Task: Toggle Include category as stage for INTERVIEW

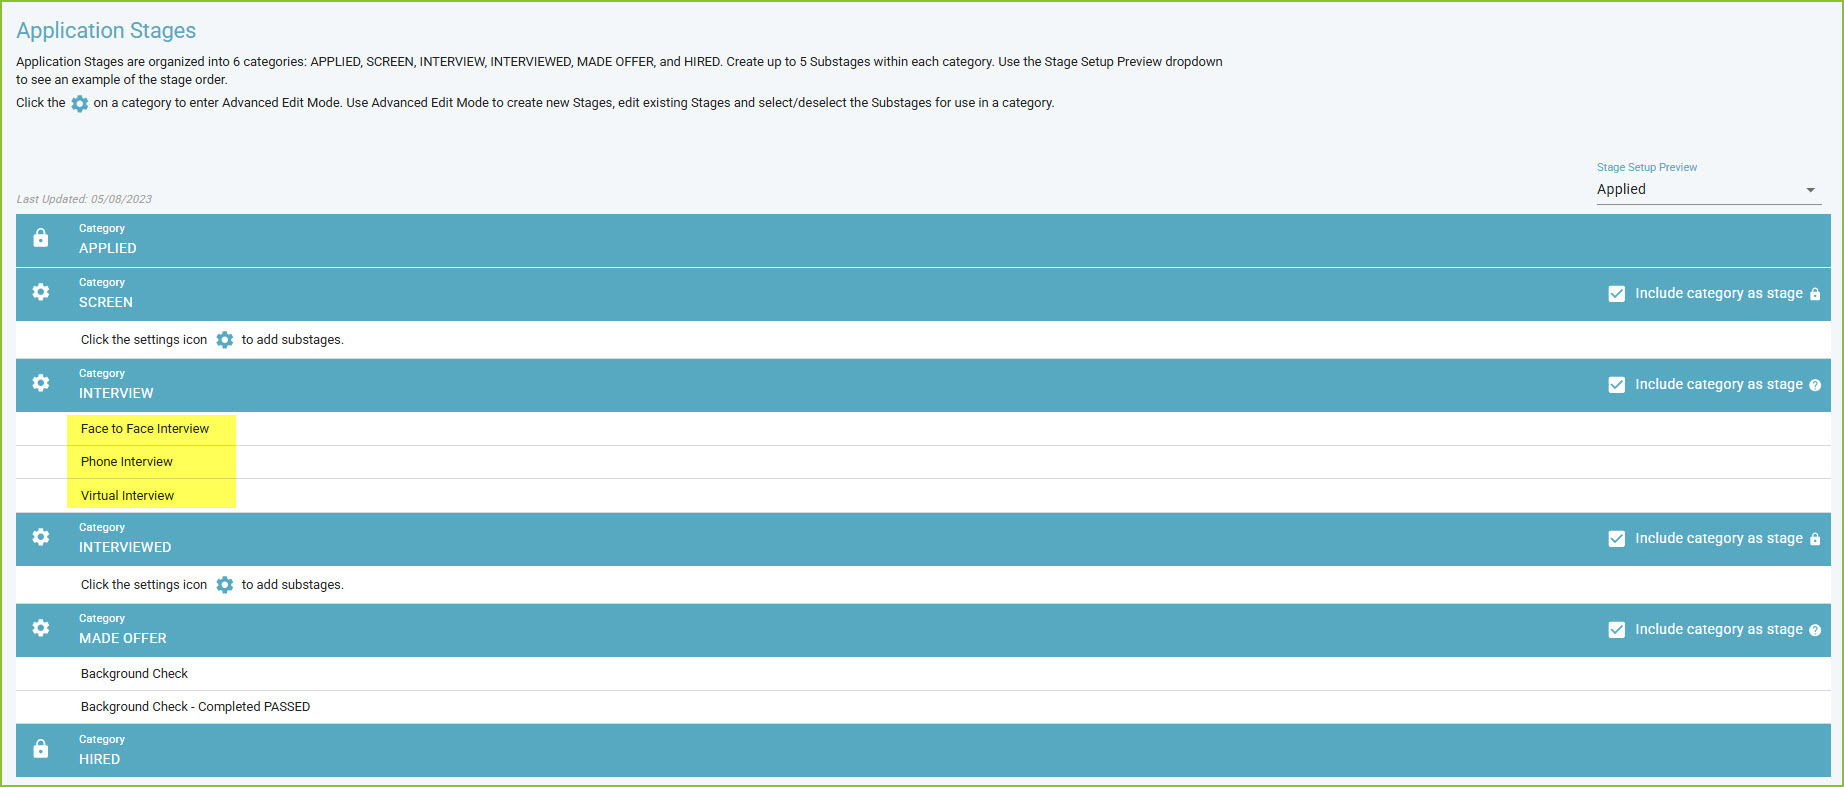Action: [1616, 385]
